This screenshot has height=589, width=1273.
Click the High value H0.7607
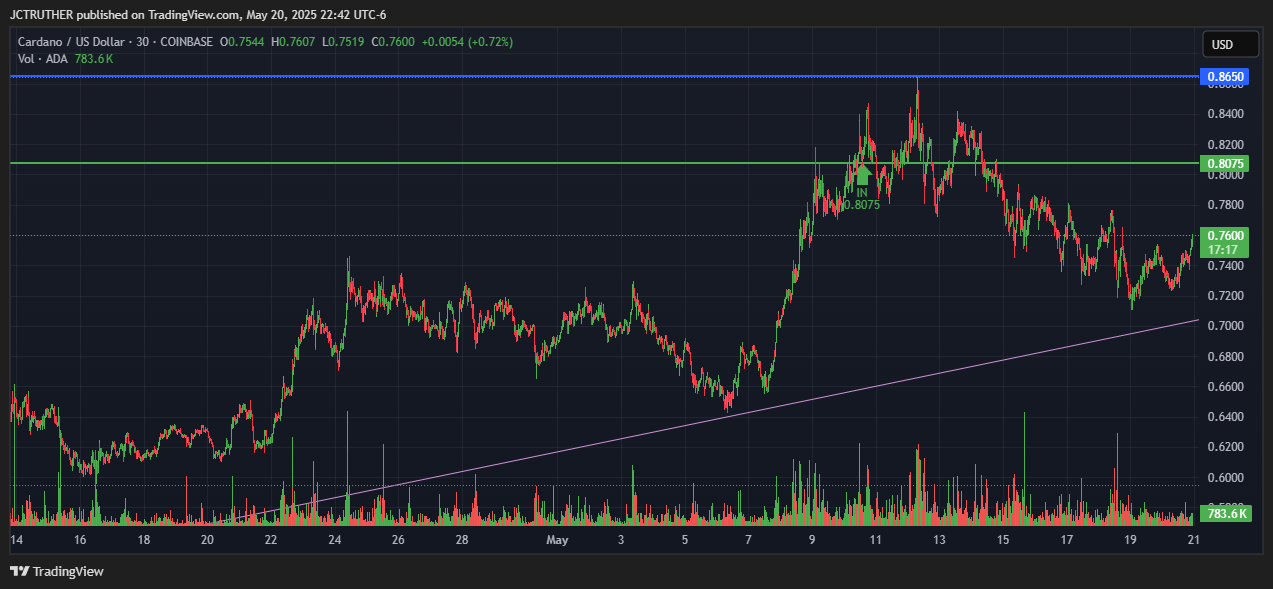pyautogui.click(x=295, y=42)
